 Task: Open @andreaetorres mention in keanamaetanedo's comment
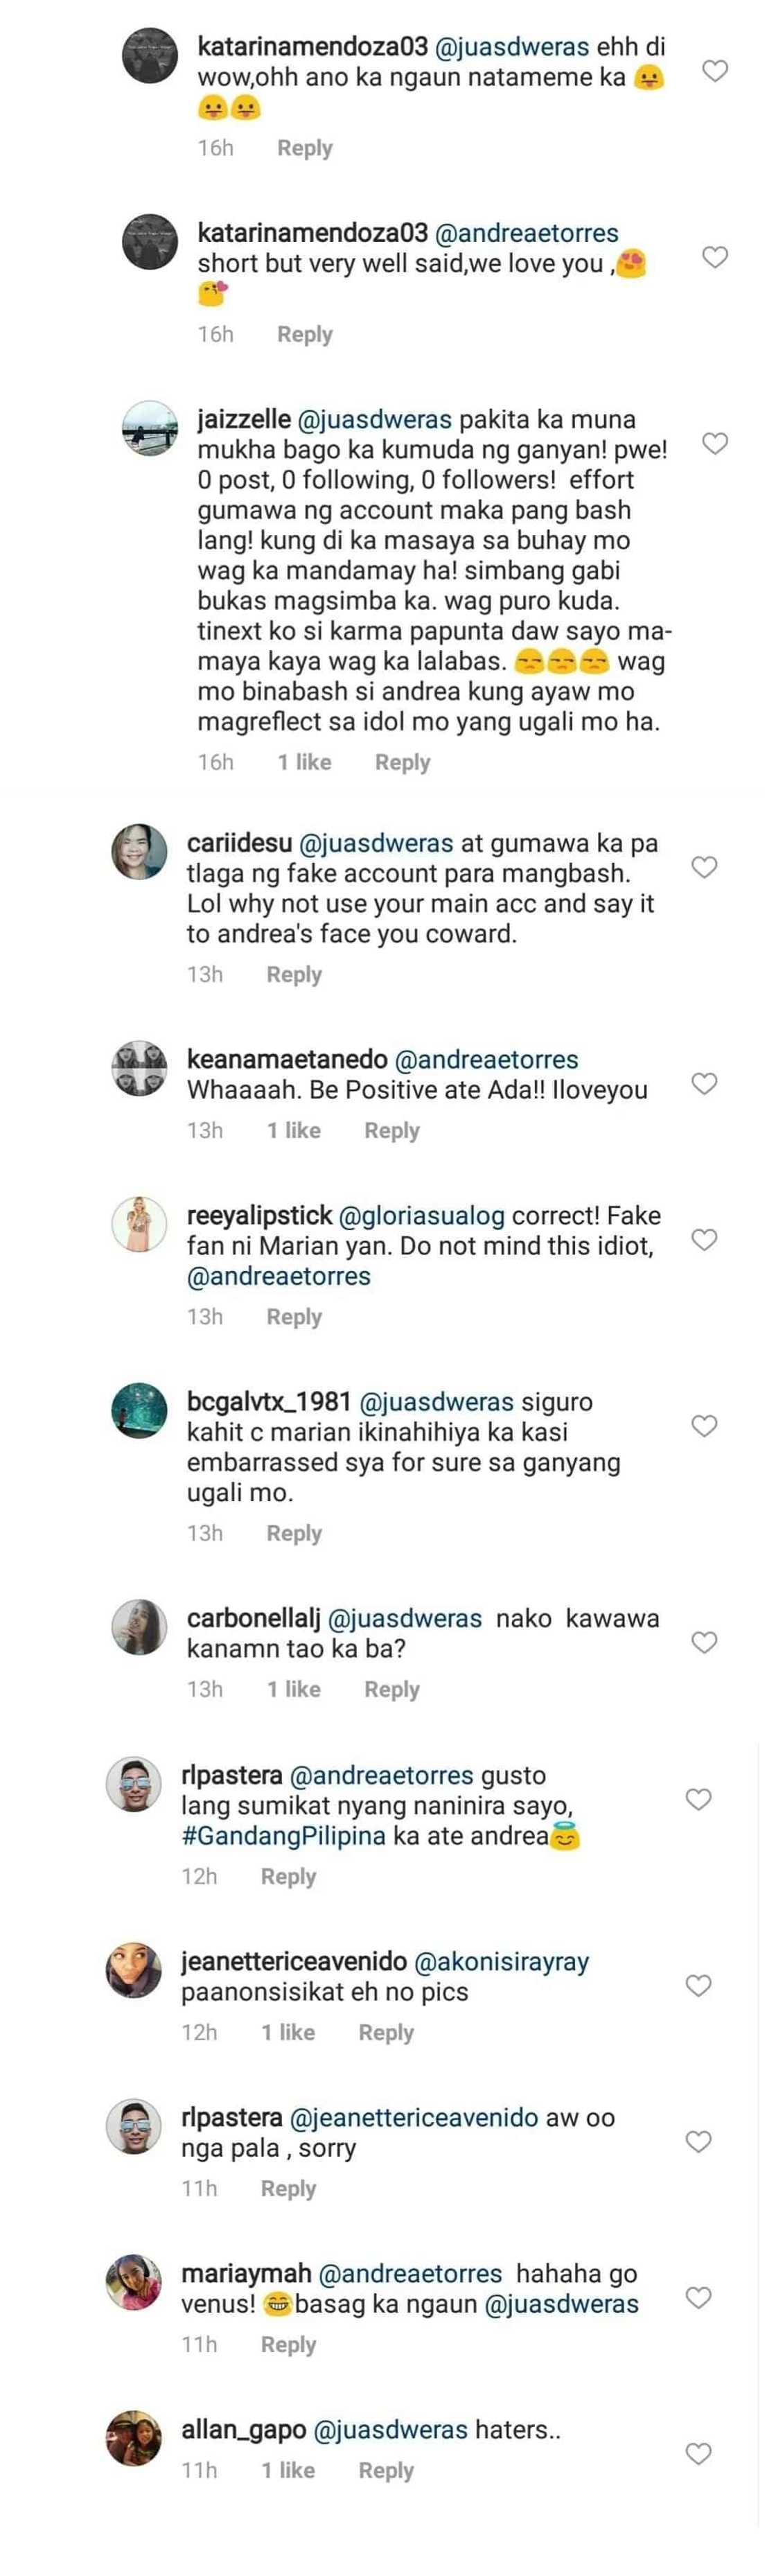[x=487, y=1060]
